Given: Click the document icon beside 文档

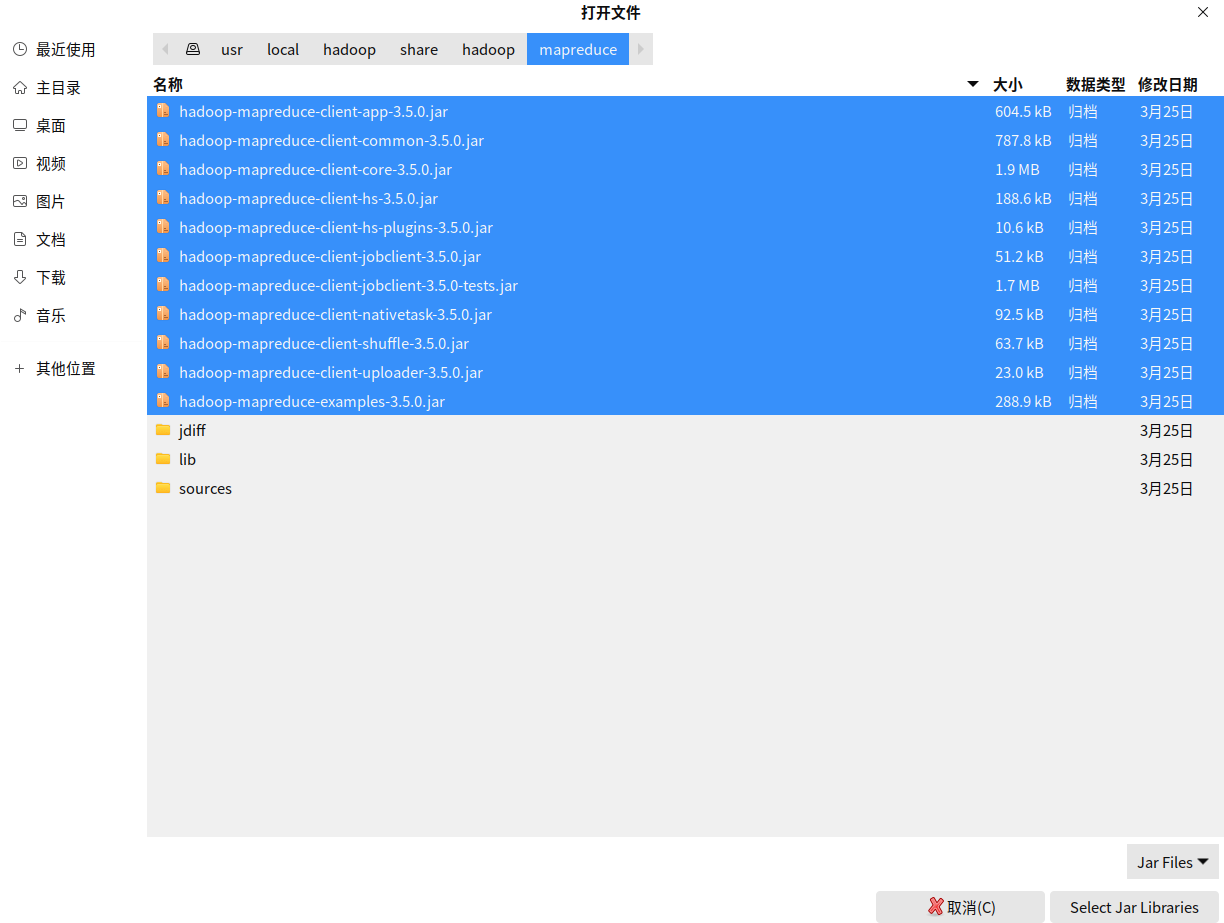Looking at the screenshot, I should coord(20,239).
